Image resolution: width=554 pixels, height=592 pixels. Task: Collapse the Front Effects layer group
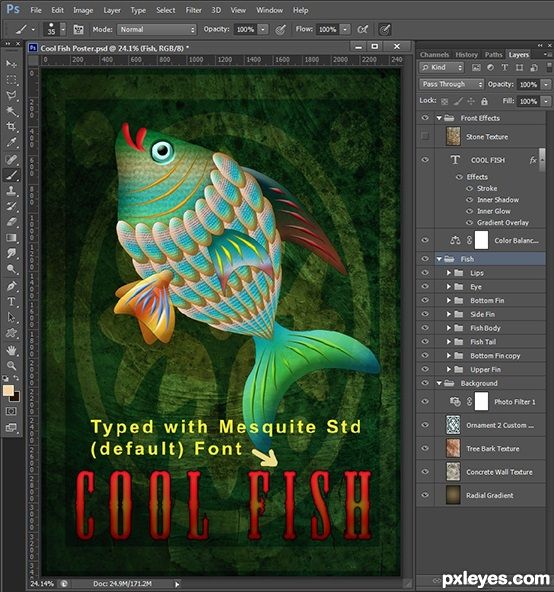439,118
